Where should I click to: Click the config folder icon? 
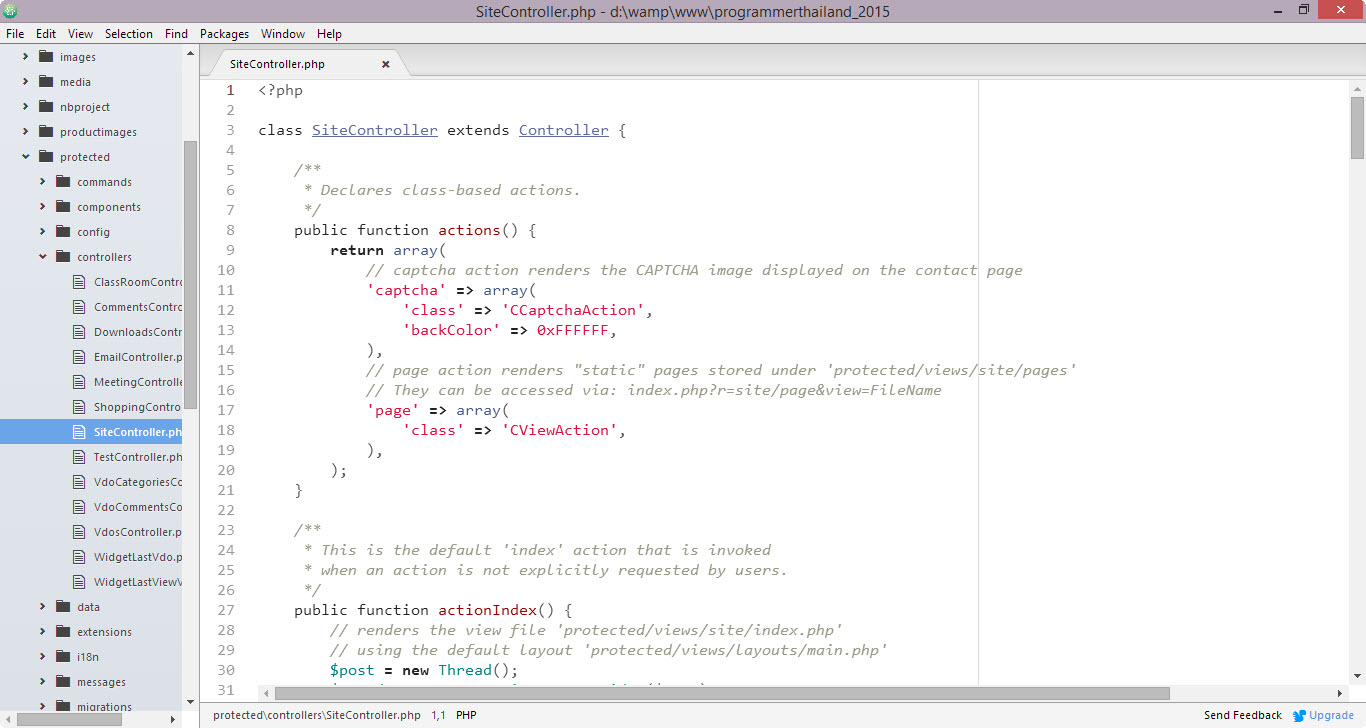point(63,232)
